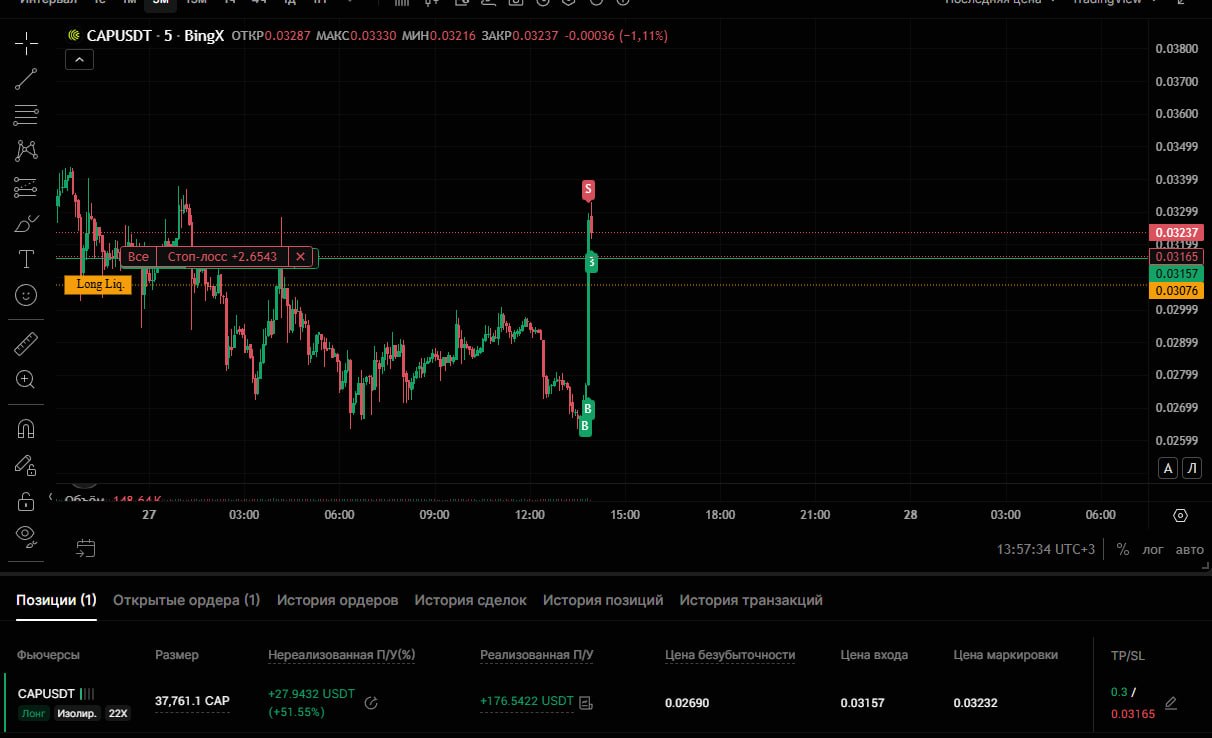Select the trend line drawing tool

(x=26, y=79)
